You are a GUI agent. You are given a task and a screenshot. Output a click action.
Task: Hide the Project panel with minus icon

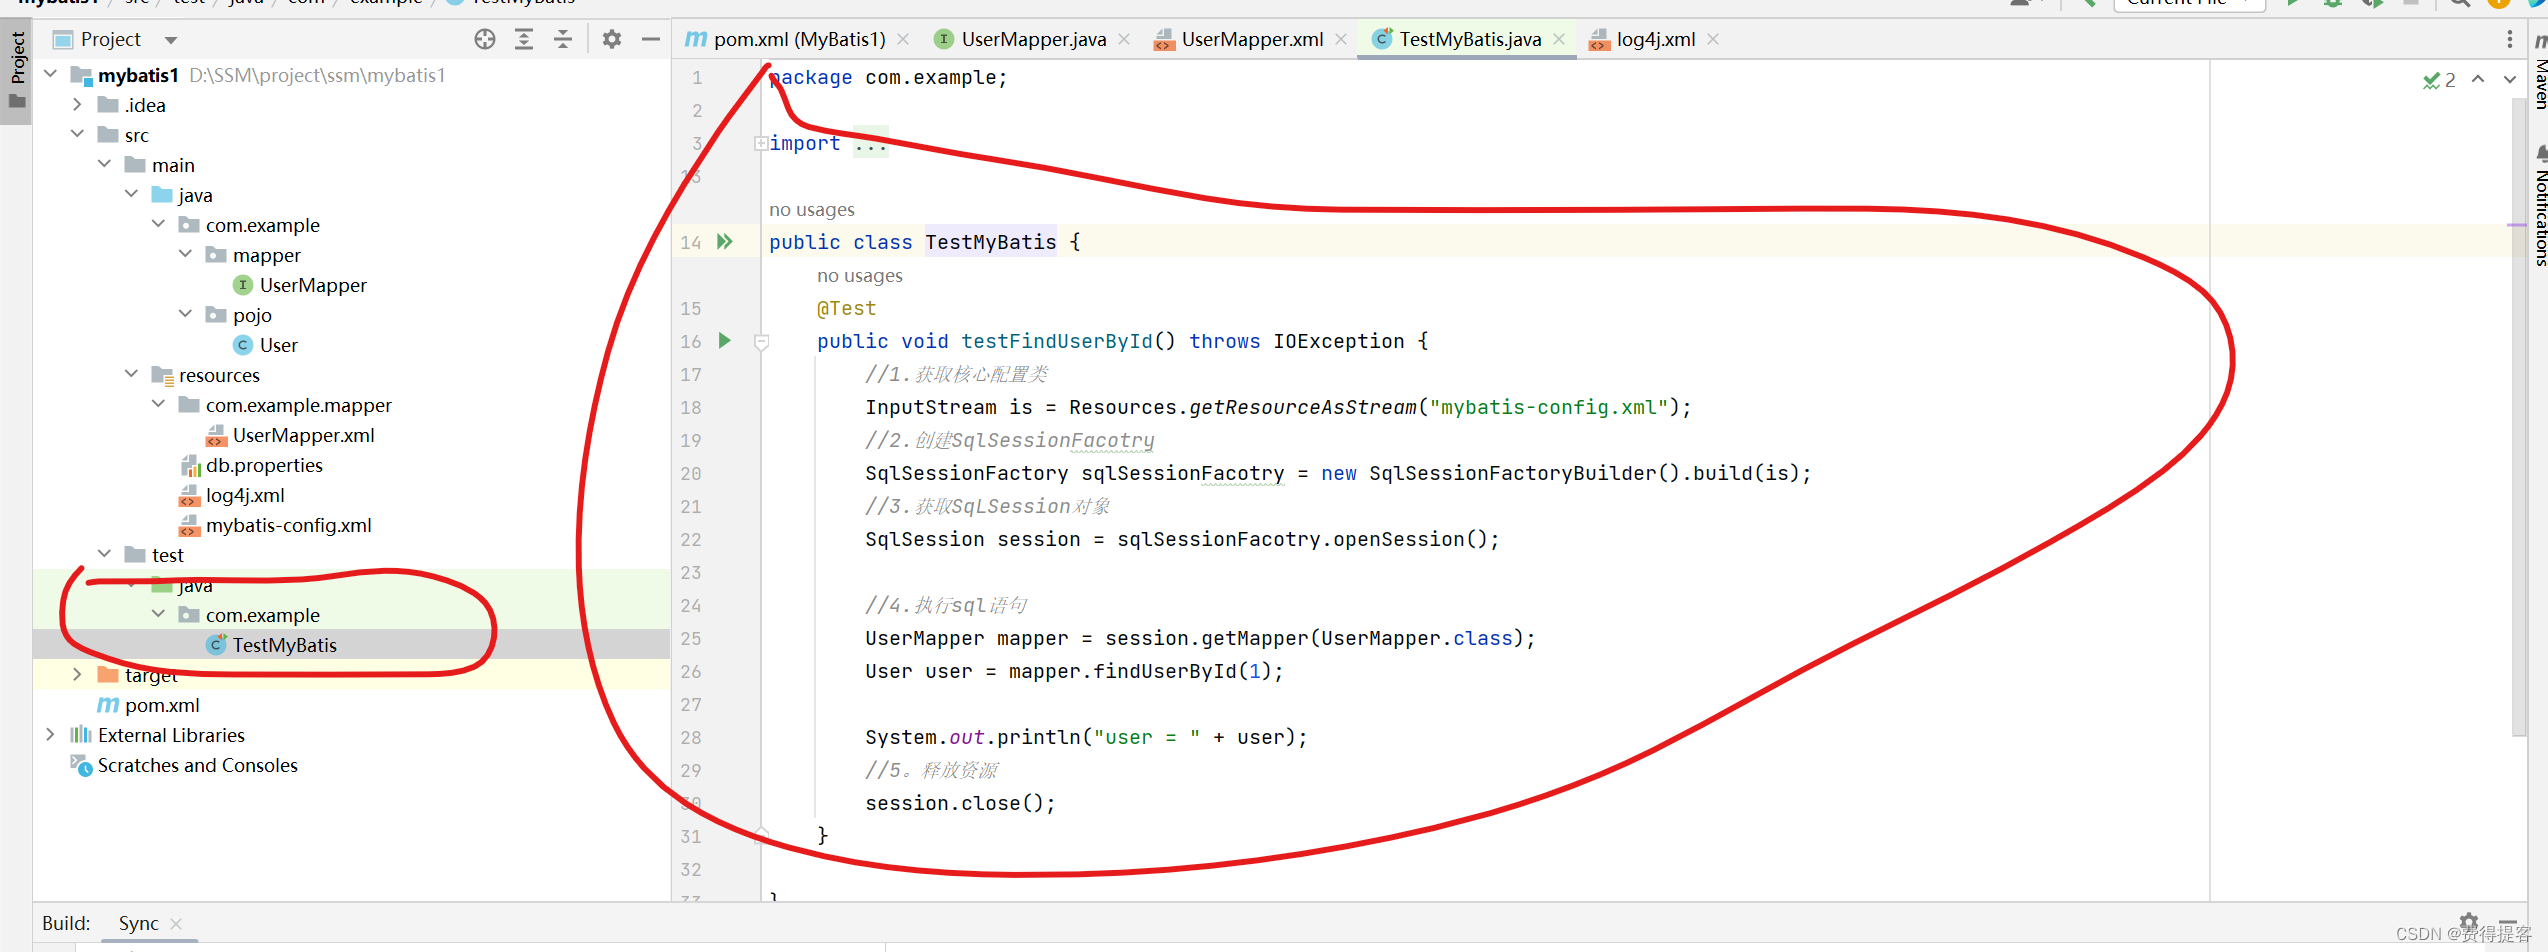651,39
